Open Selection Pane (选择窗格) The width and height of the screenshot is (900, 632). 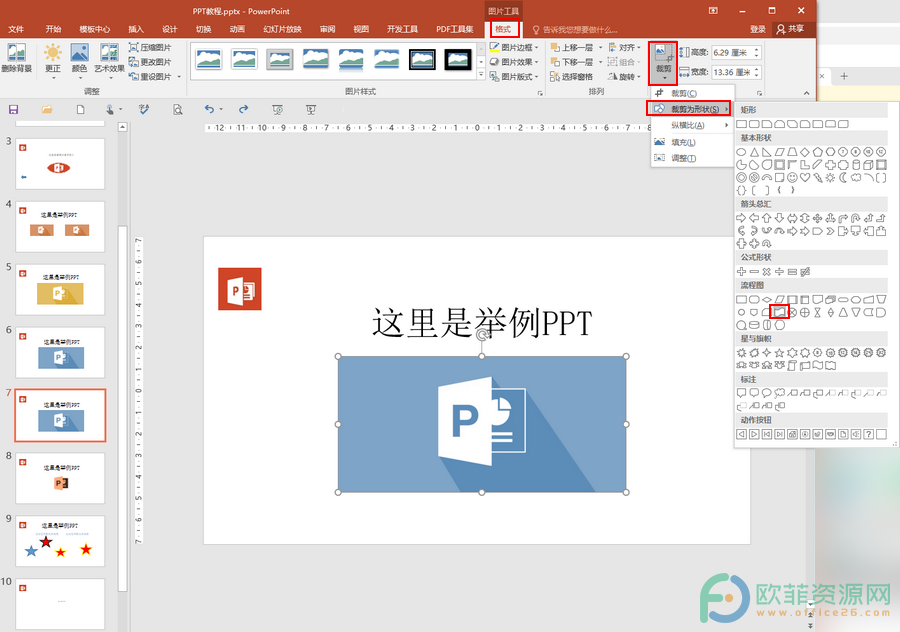(572, 76)
